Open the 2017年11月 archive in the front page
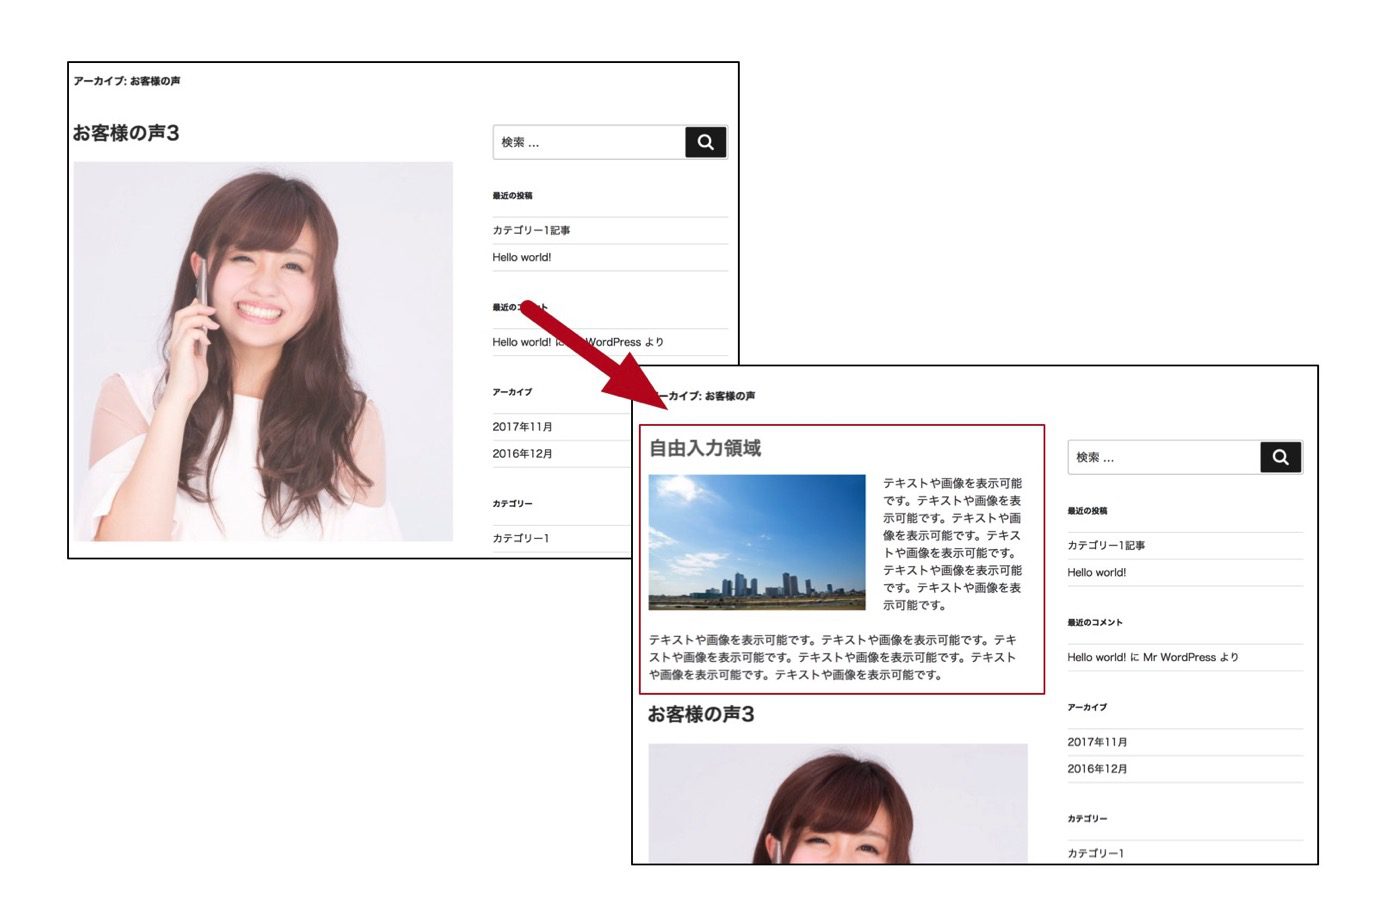Image resolution: width=1388 pixels, height=924 pixels. click(x=1097, y=742)
